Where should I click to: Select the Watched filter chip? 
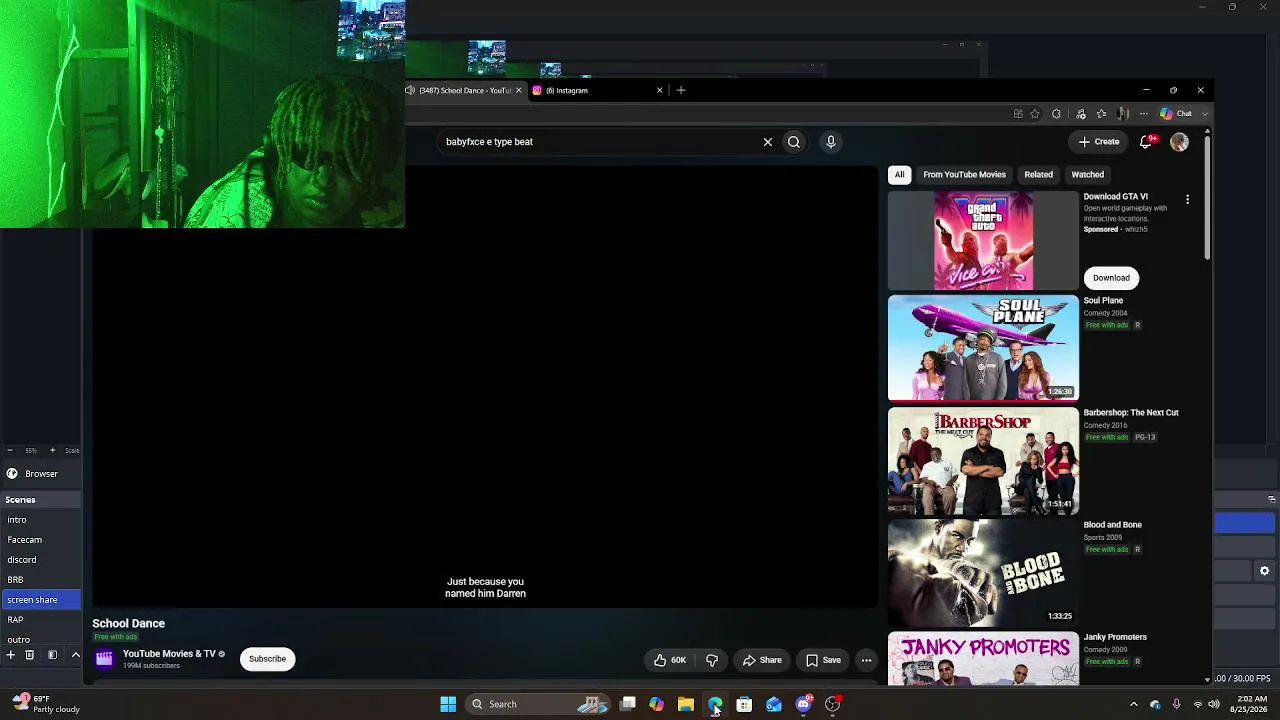[1088, 175]
